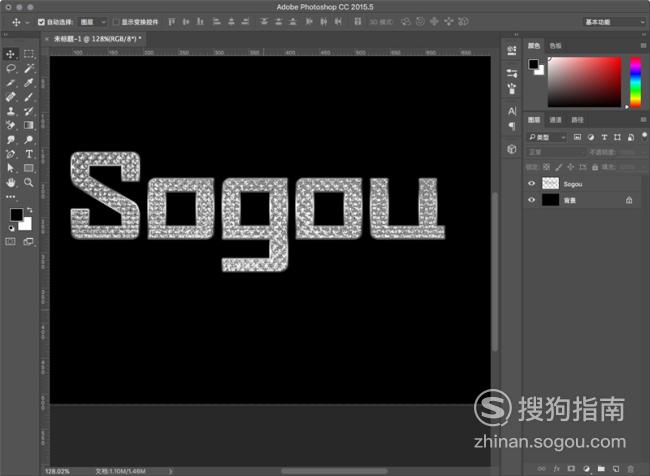Select the Eyedropper tool

(x=29, y=83)
